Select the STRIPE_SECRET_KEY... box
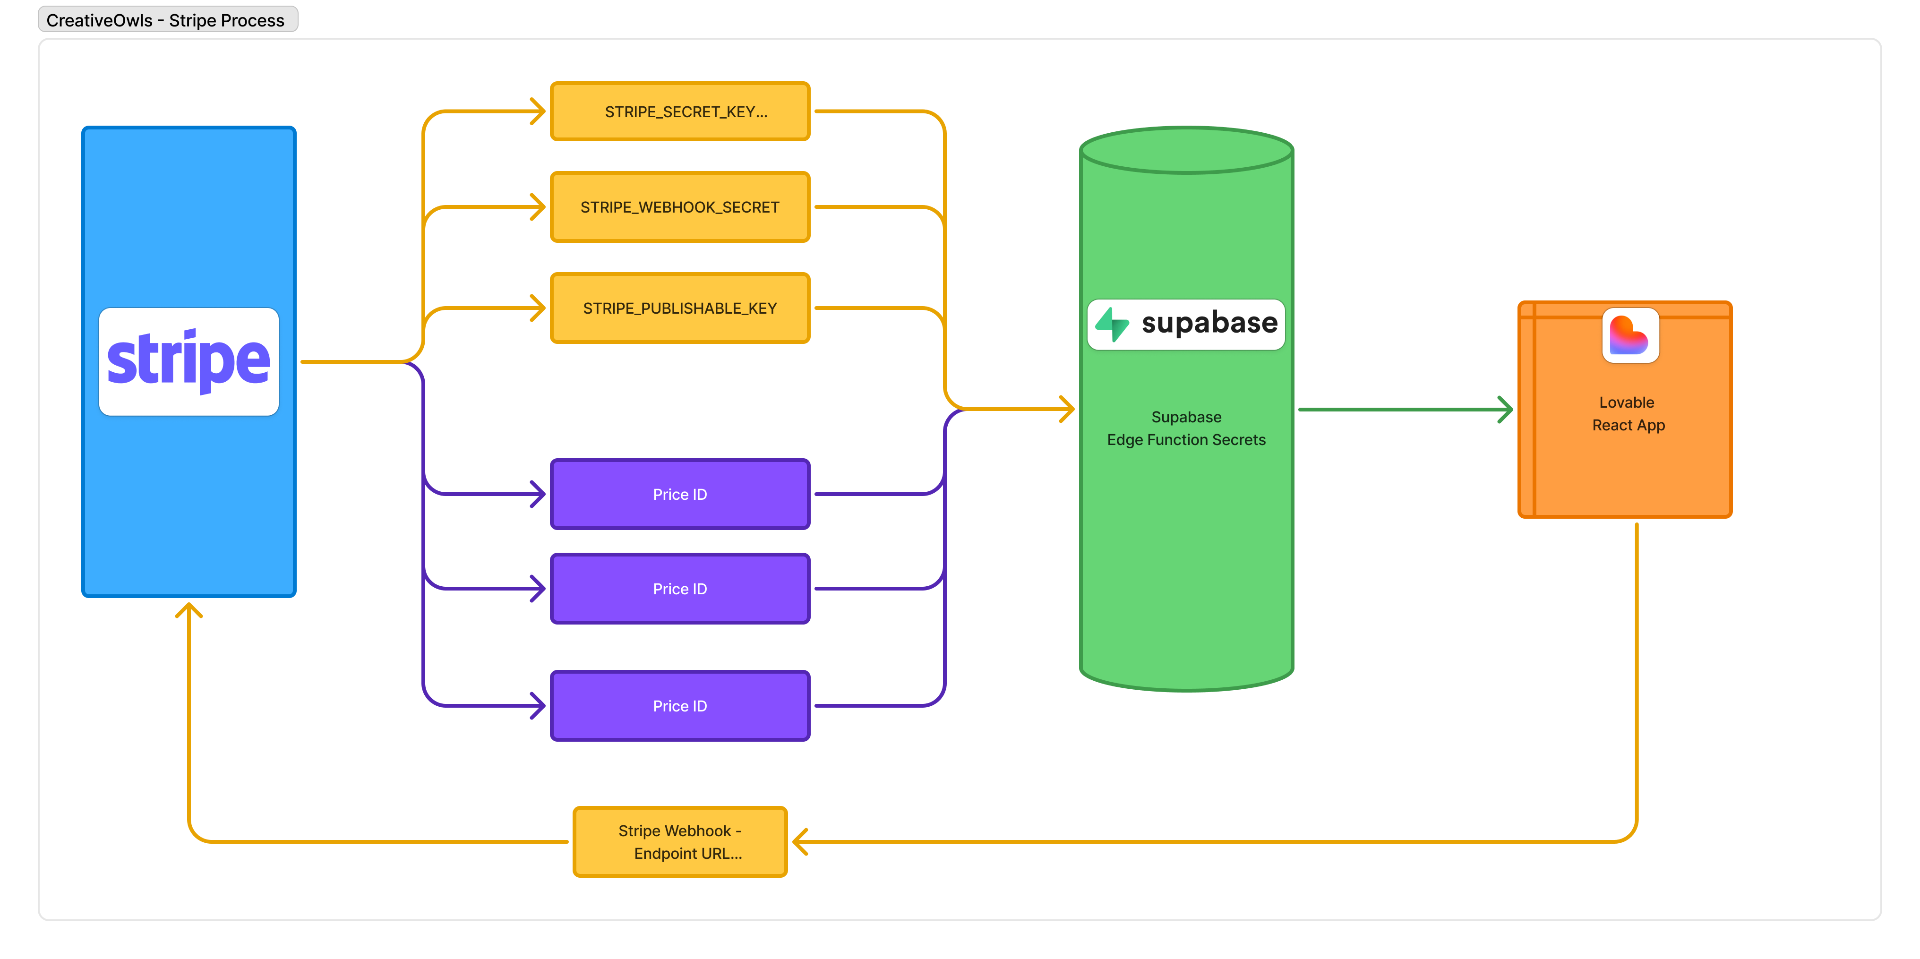This screenshot has width=1920, height=959. point(680,111)
